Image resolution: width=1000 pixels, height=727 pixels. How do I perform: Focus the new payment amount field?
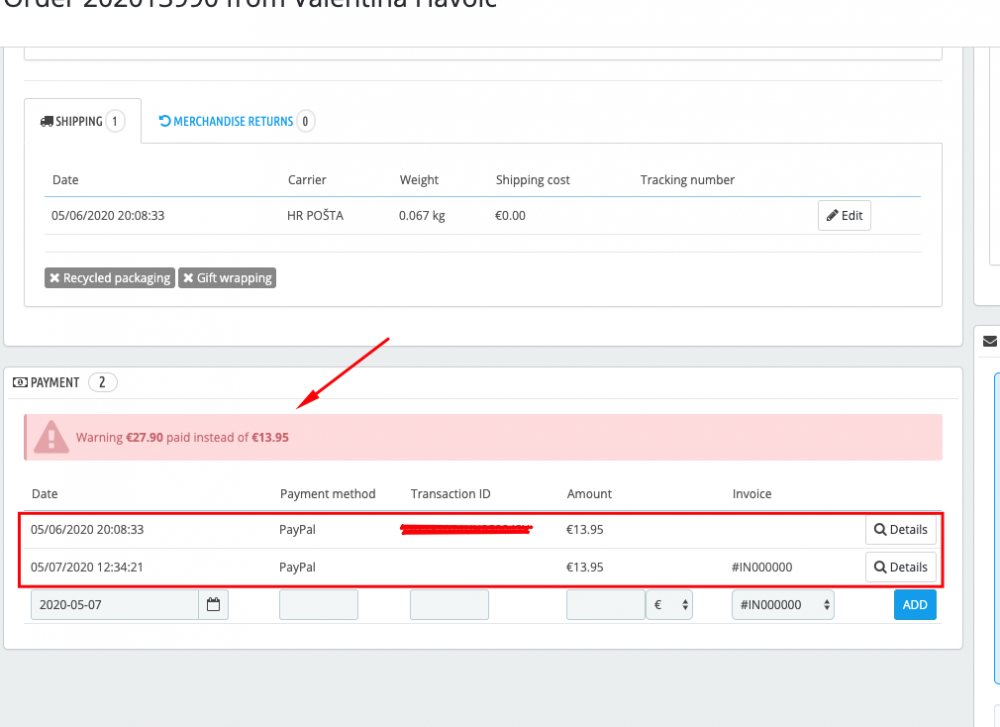coord(605,605)
